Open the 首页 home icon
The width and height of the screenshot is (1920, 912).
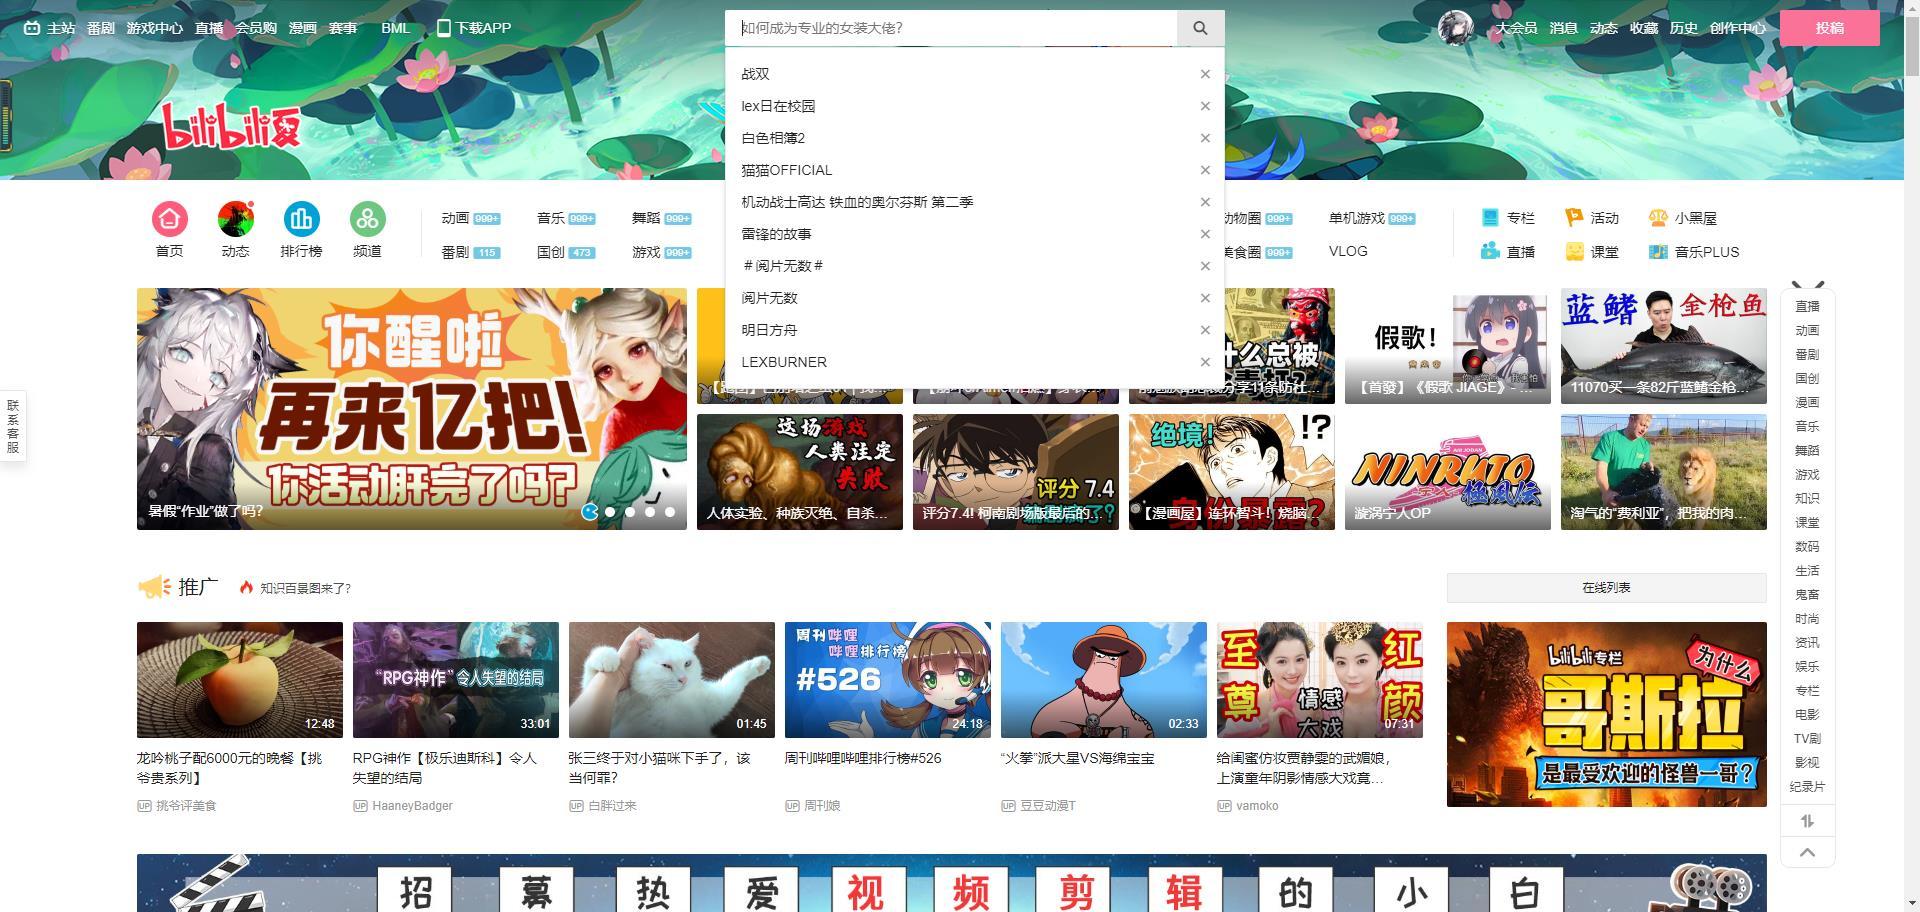pos(169,219)
